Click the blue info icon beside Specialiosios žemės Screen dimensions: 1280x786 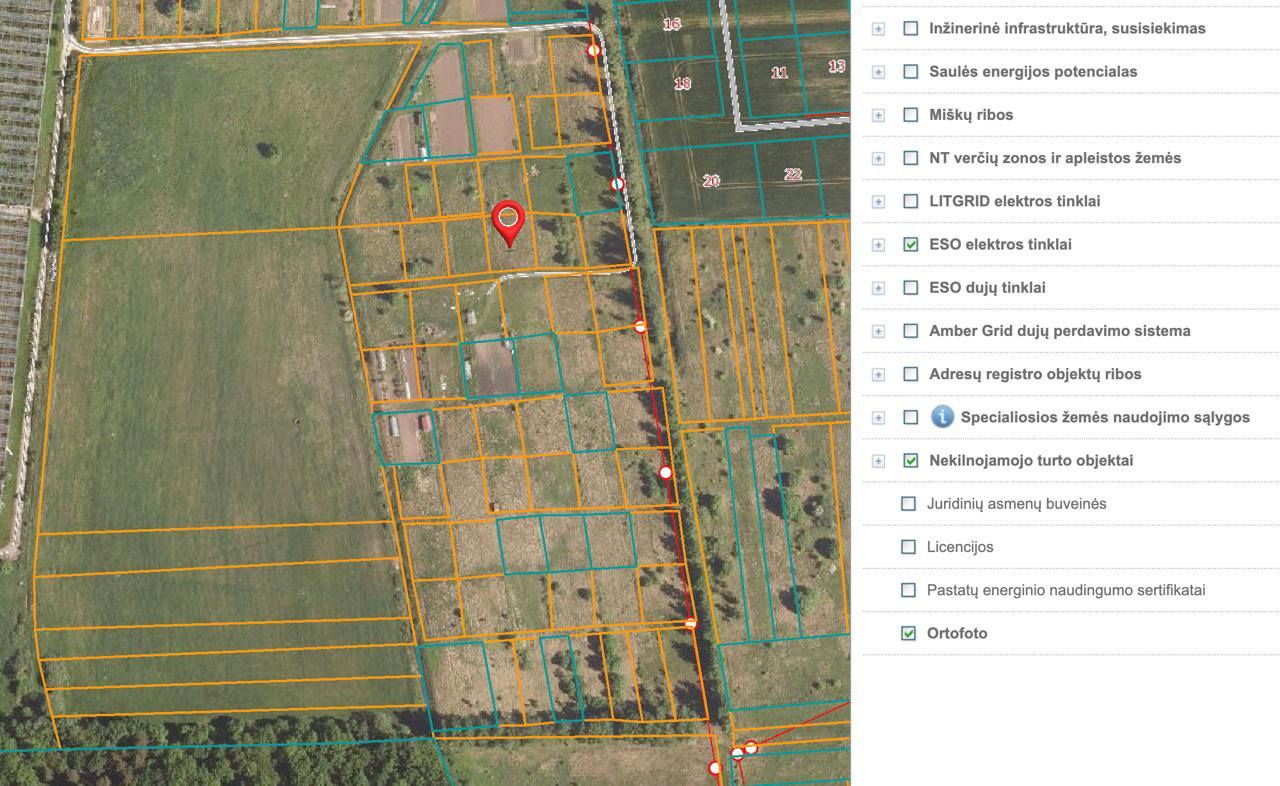(x=942, y=417)
